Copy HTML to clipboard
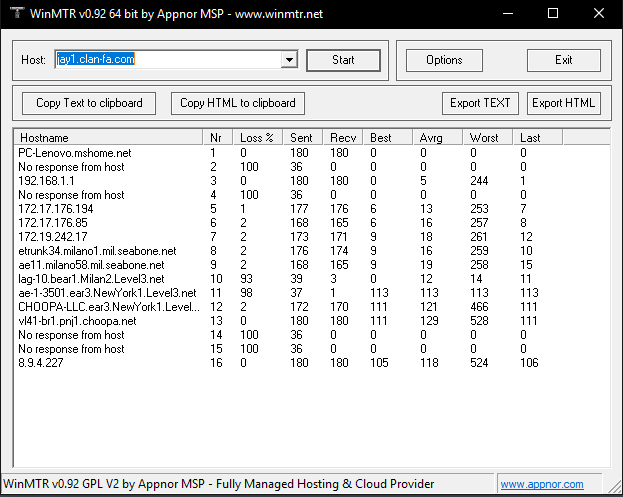623x497 pixels. (x=238, y=103)
